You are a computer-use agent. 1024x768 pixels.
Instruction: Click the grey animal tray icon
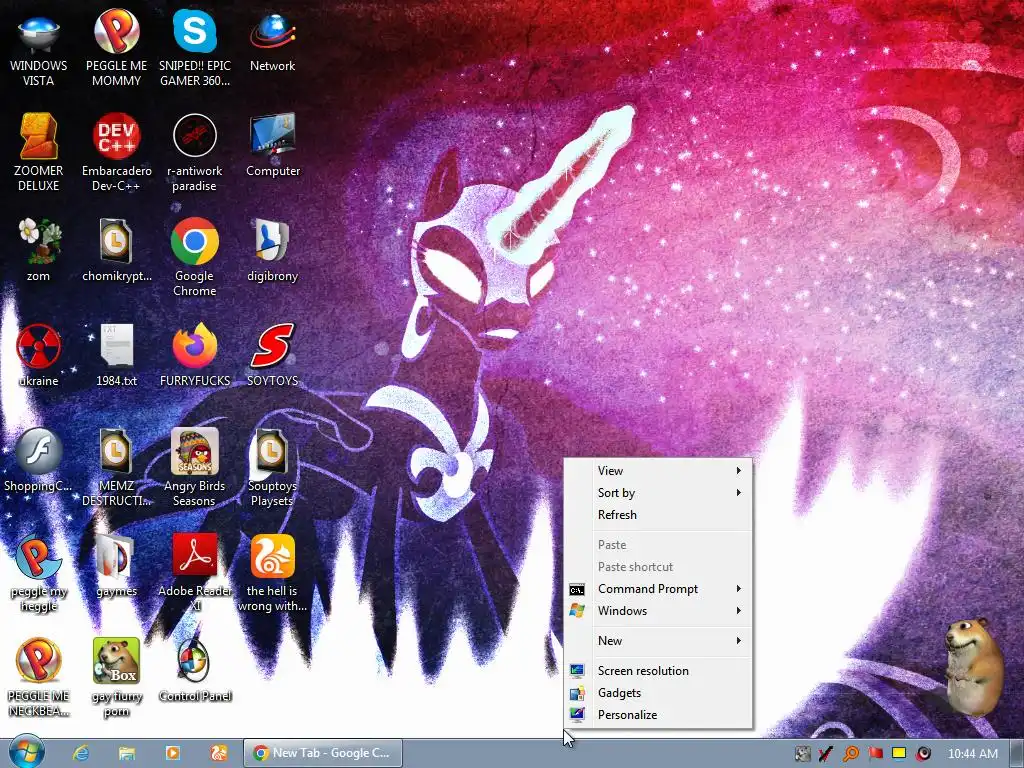pos(803,754)
